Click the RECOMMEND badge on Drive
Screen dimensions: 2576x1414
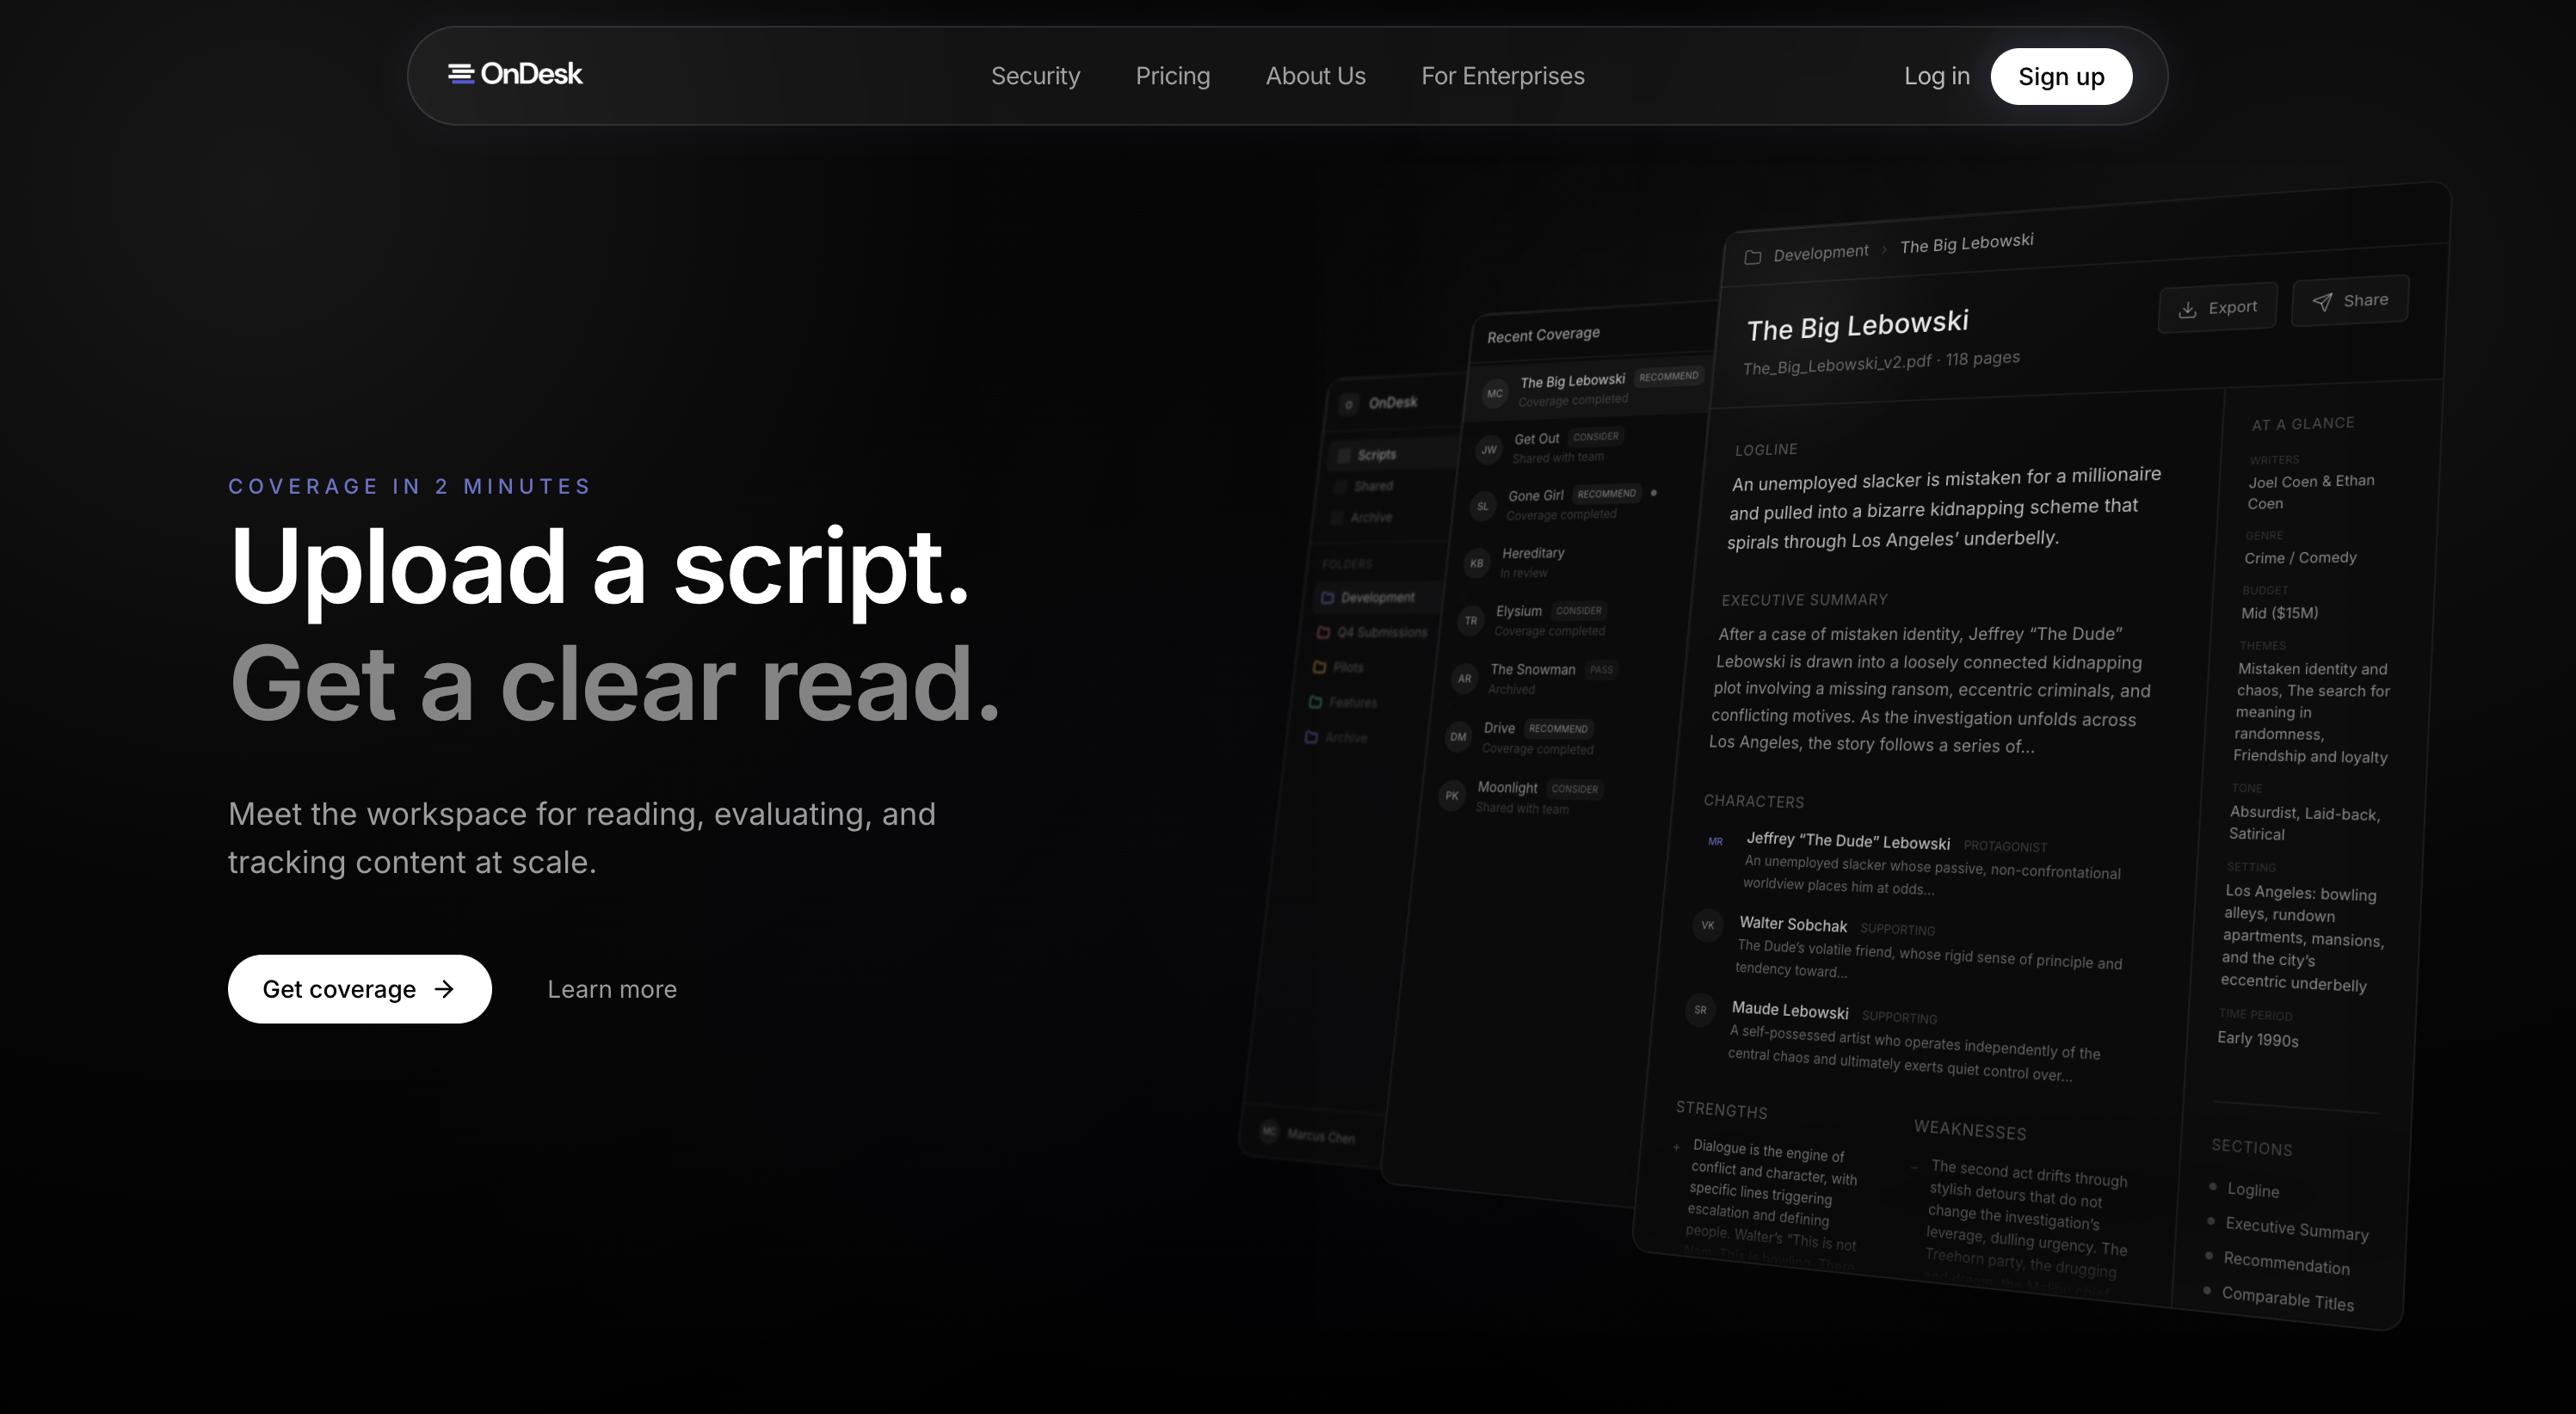point(1558,729)
